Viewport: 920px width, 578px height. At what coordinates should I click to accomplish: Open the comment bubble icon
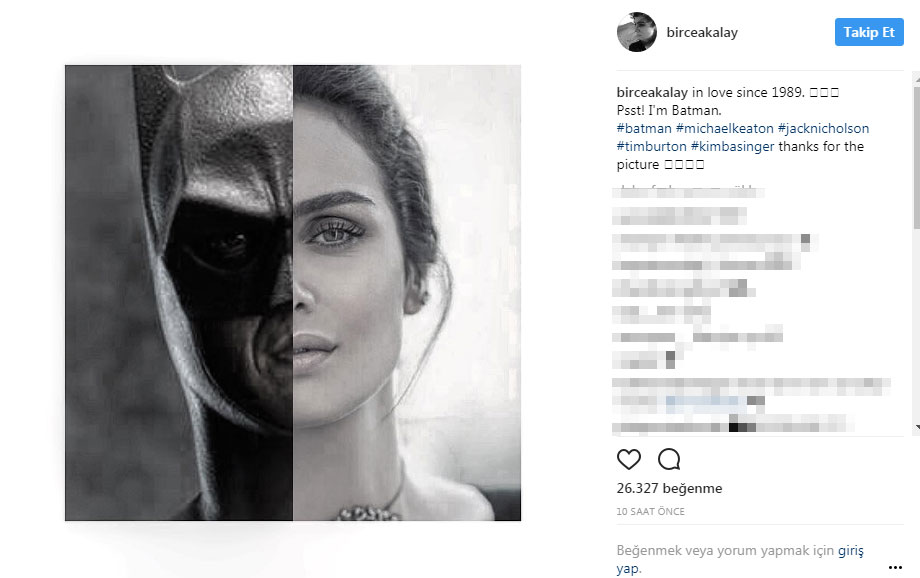[669, 459]
